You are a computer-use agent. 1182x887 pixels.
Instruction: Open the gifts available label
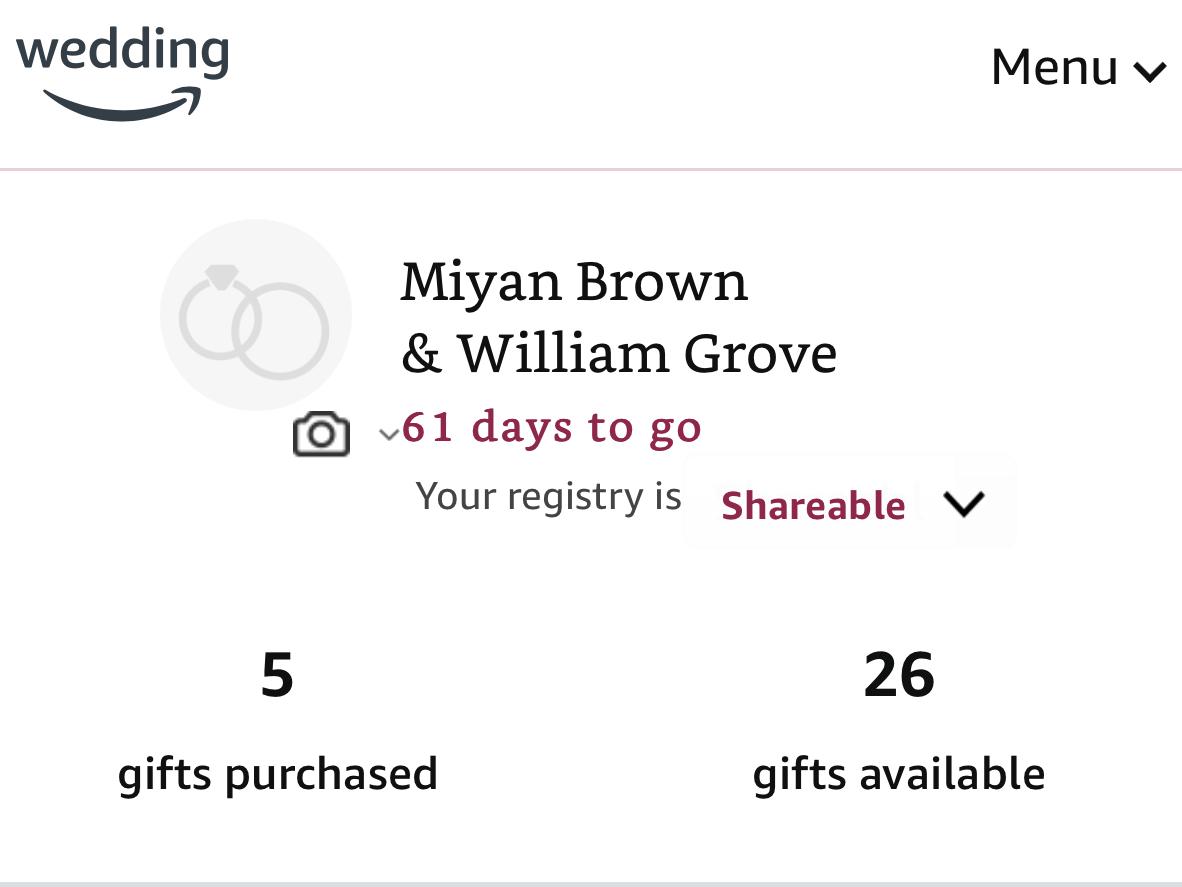(x=899, y=775)
